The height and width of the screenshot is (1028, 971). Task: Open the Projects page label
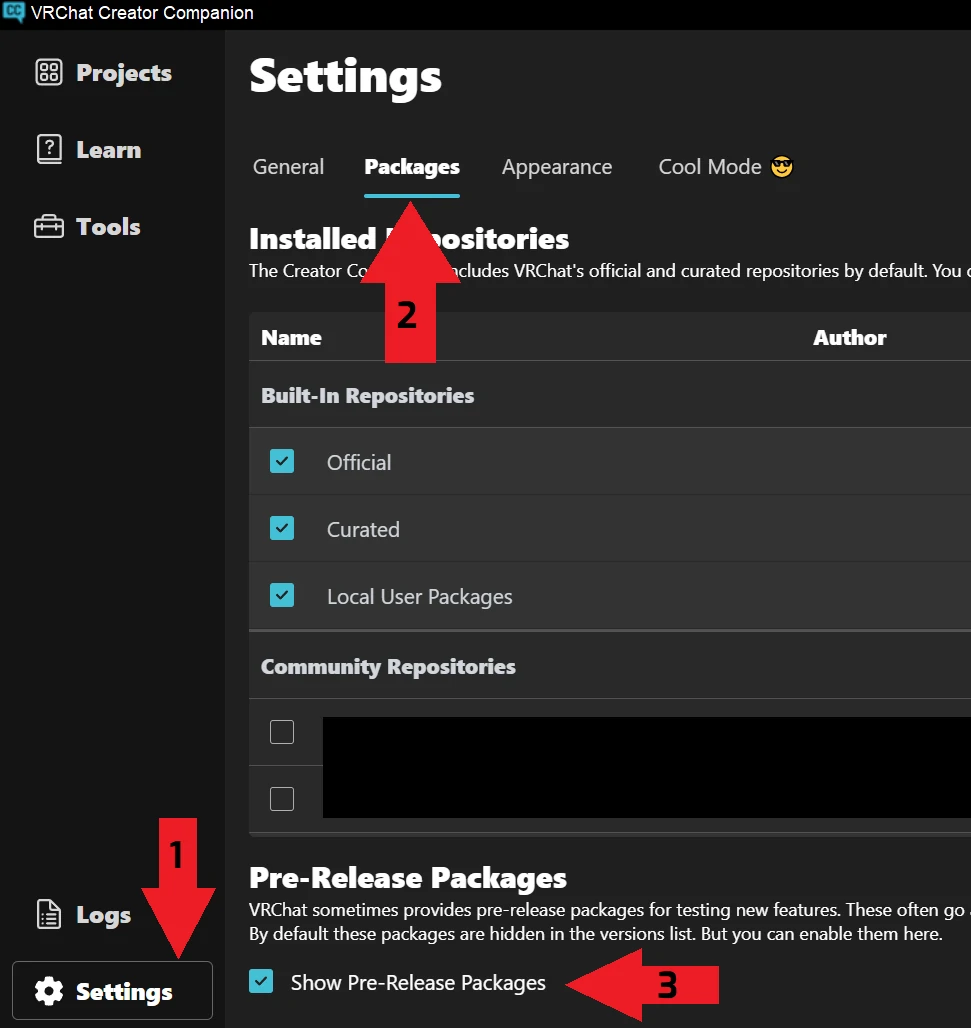124,73
